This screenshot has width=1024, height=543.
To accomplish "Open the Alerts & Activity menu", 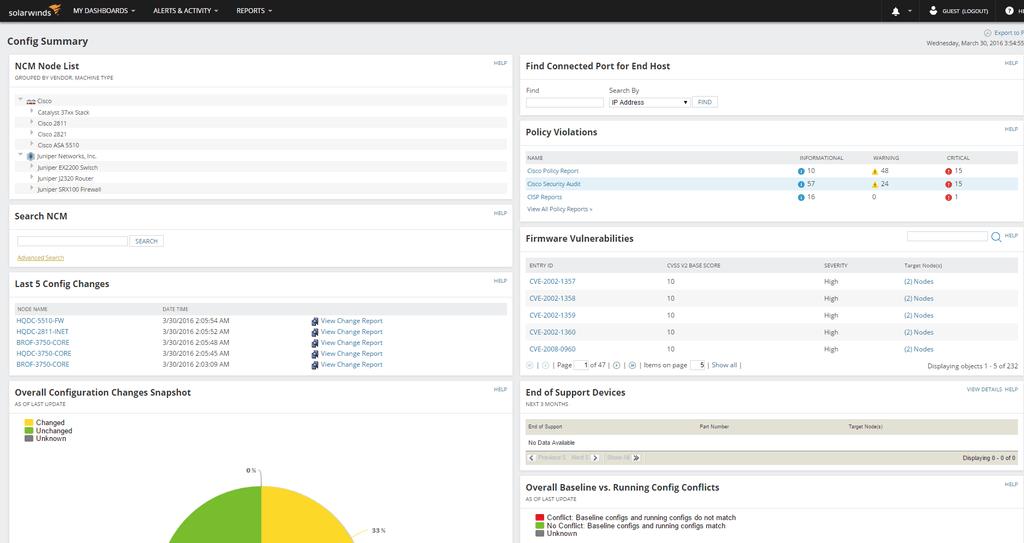I will [x=185, y=10].
